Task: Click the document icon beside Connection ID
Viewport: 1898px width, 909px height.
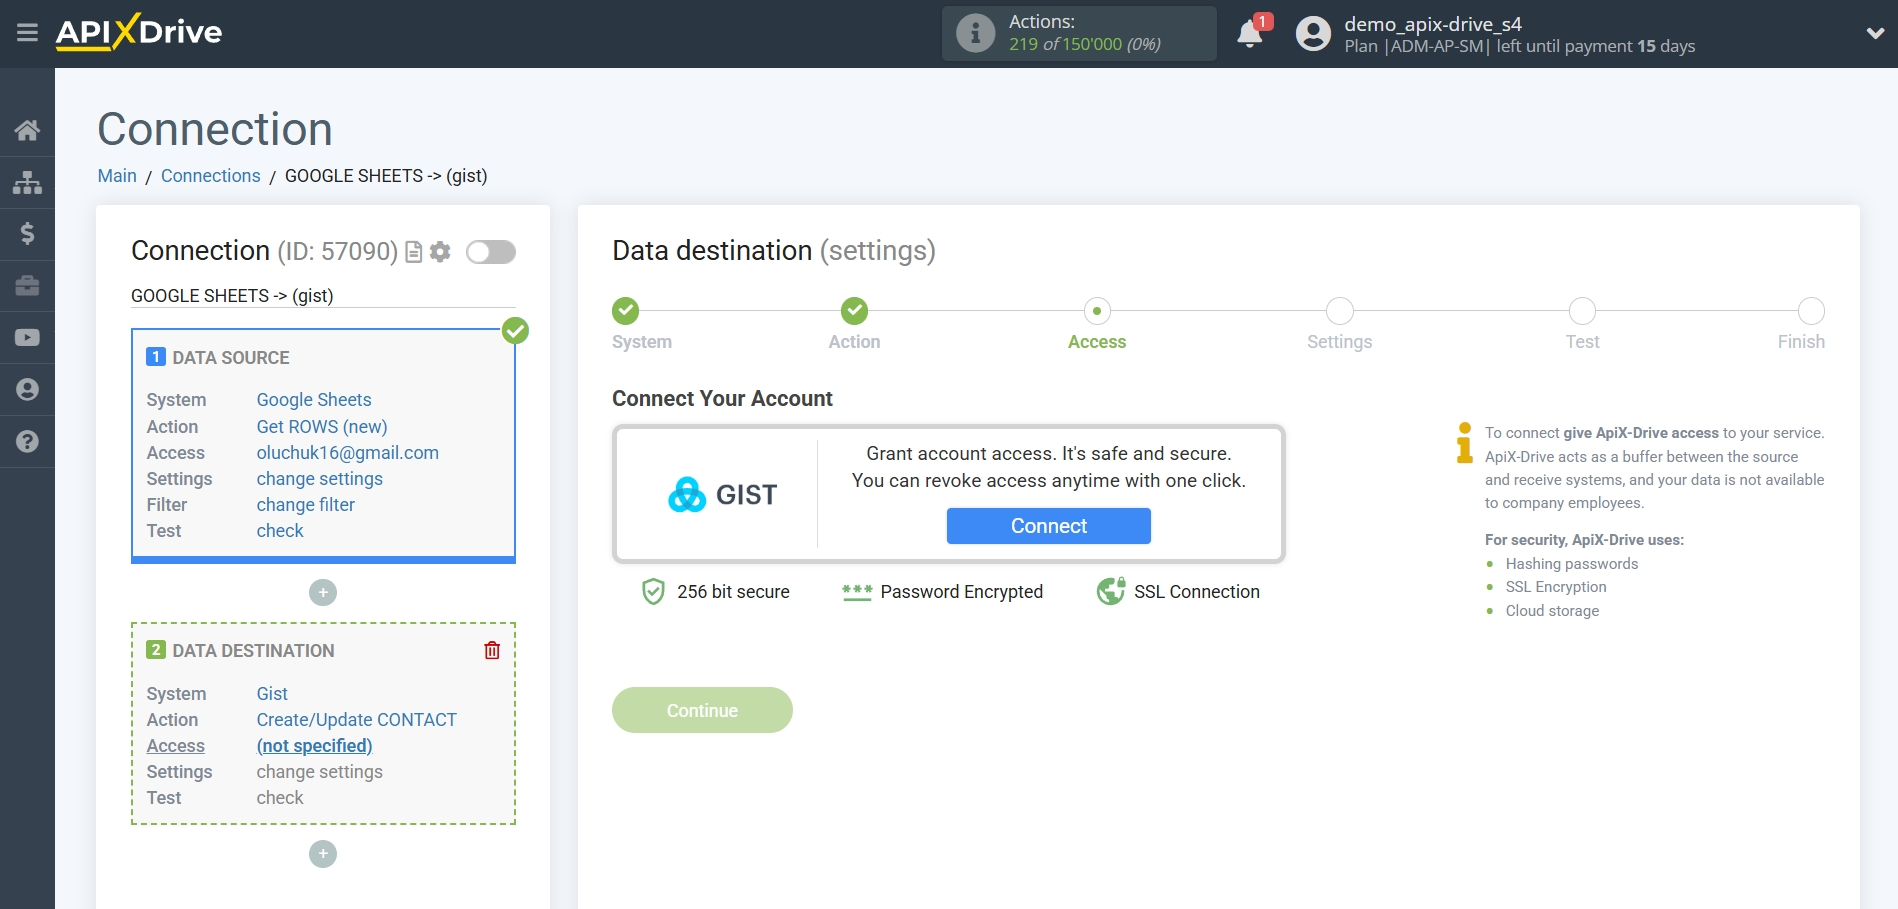Action: pyautogui.click(x=412, y=252)
